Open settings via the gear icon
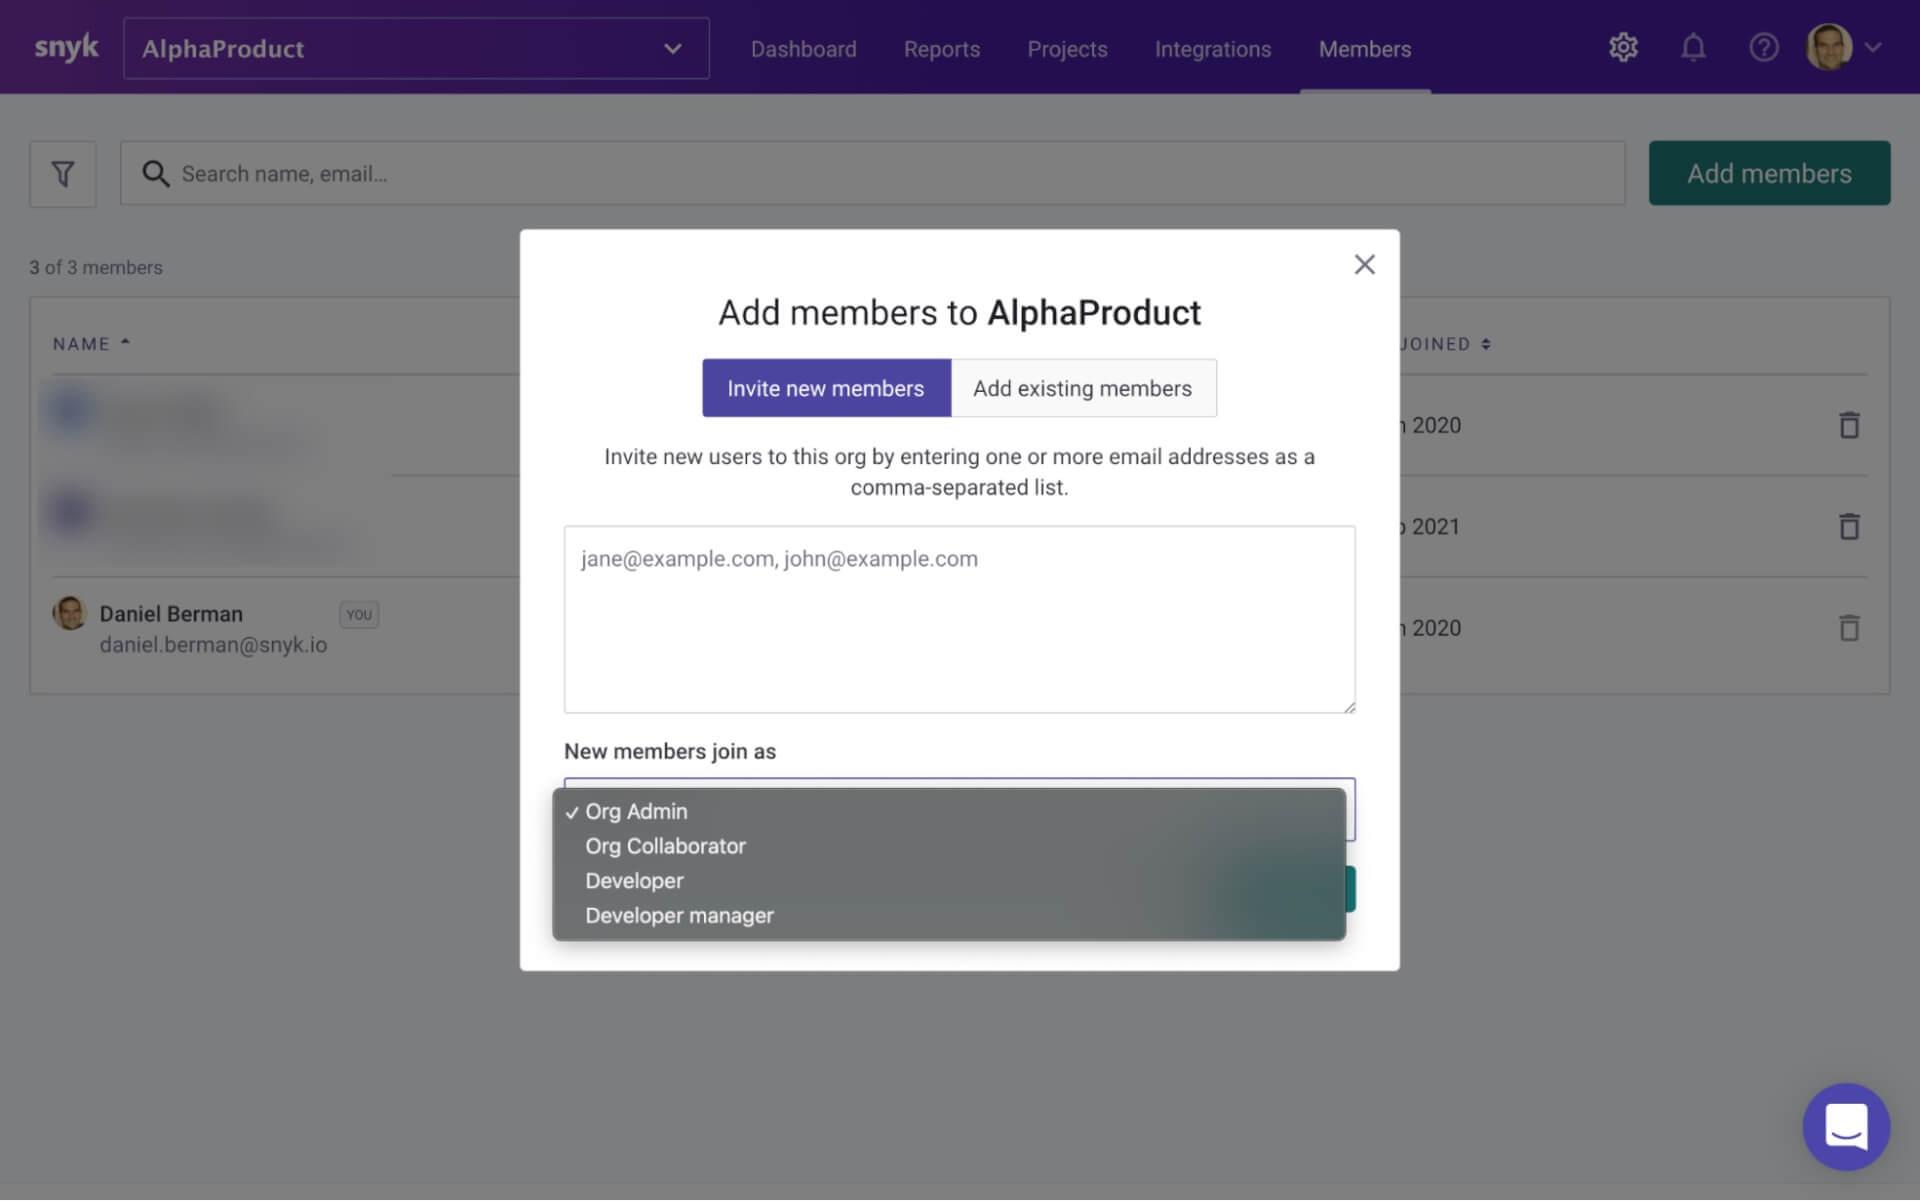This screenshot has width=1920, height=1201. tap(1623, 47)
